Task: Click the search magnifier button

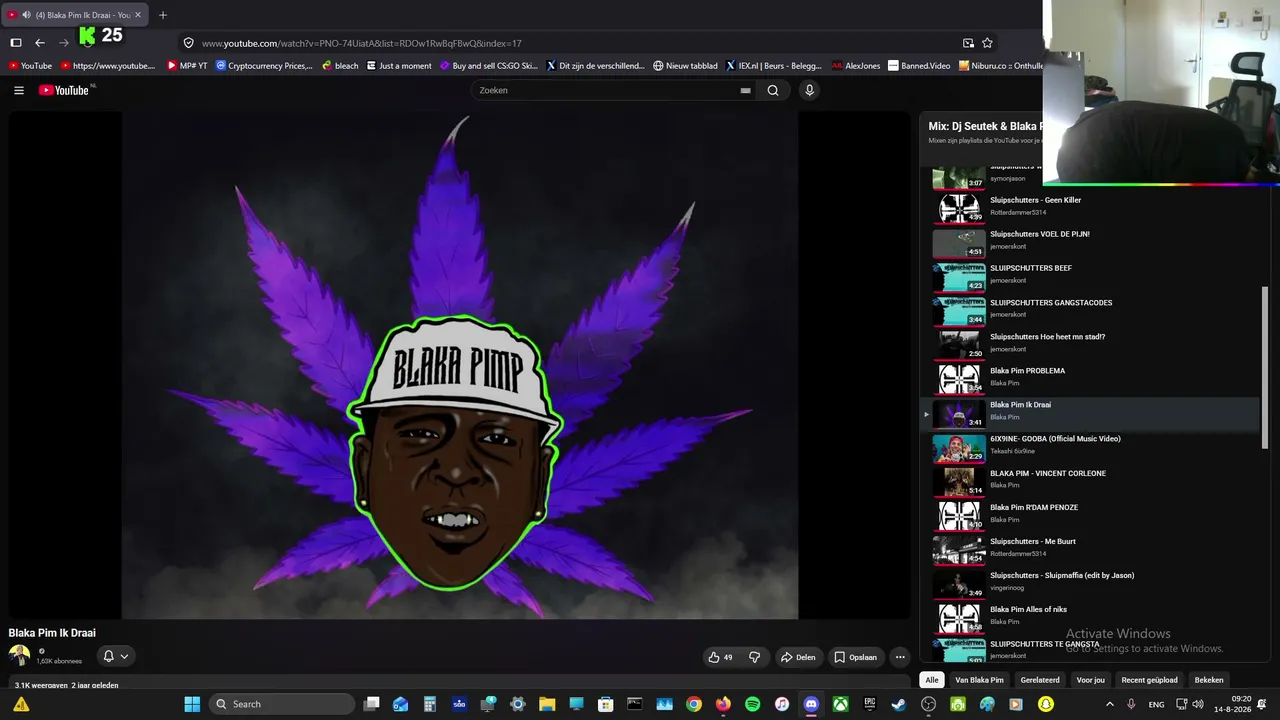Action: 773,90
